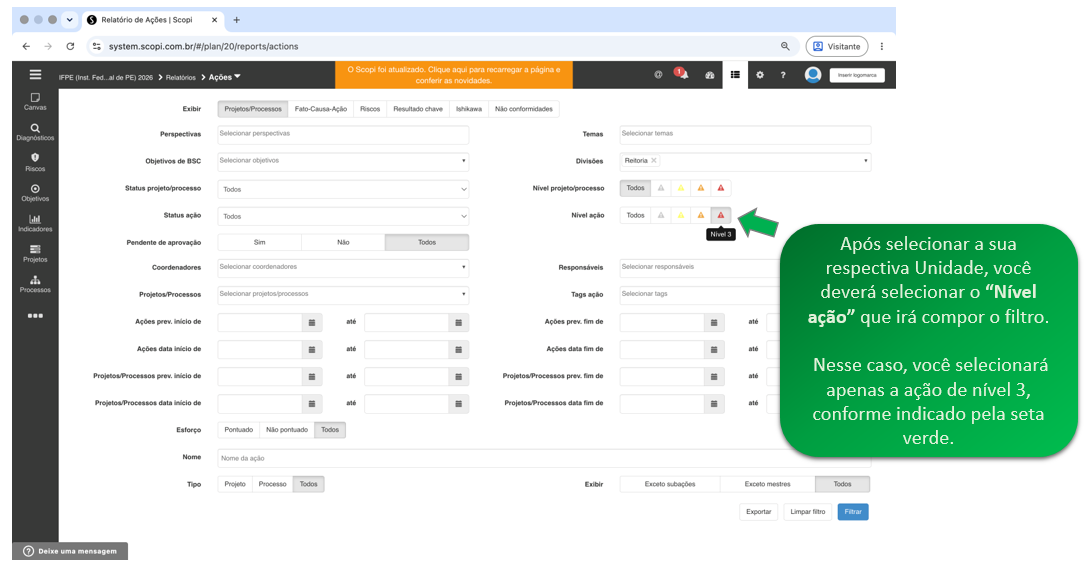Set Pendente de aprovação to Sim
Viewport: 1087px width, 574px height.
tap(259, 242)
